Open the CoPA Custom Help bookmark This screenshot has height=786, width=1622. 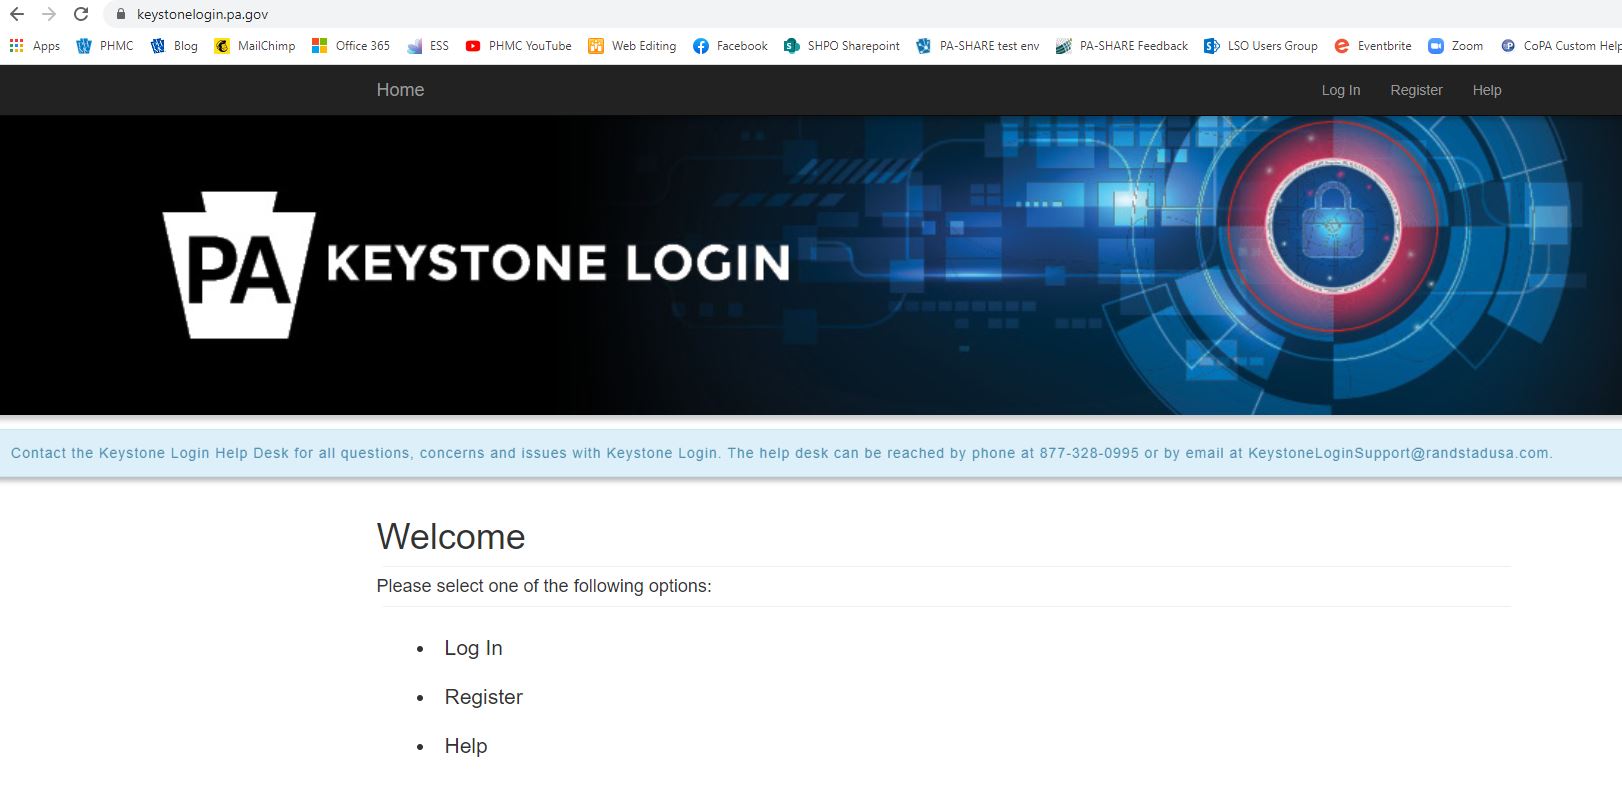tap(1560, 46)
